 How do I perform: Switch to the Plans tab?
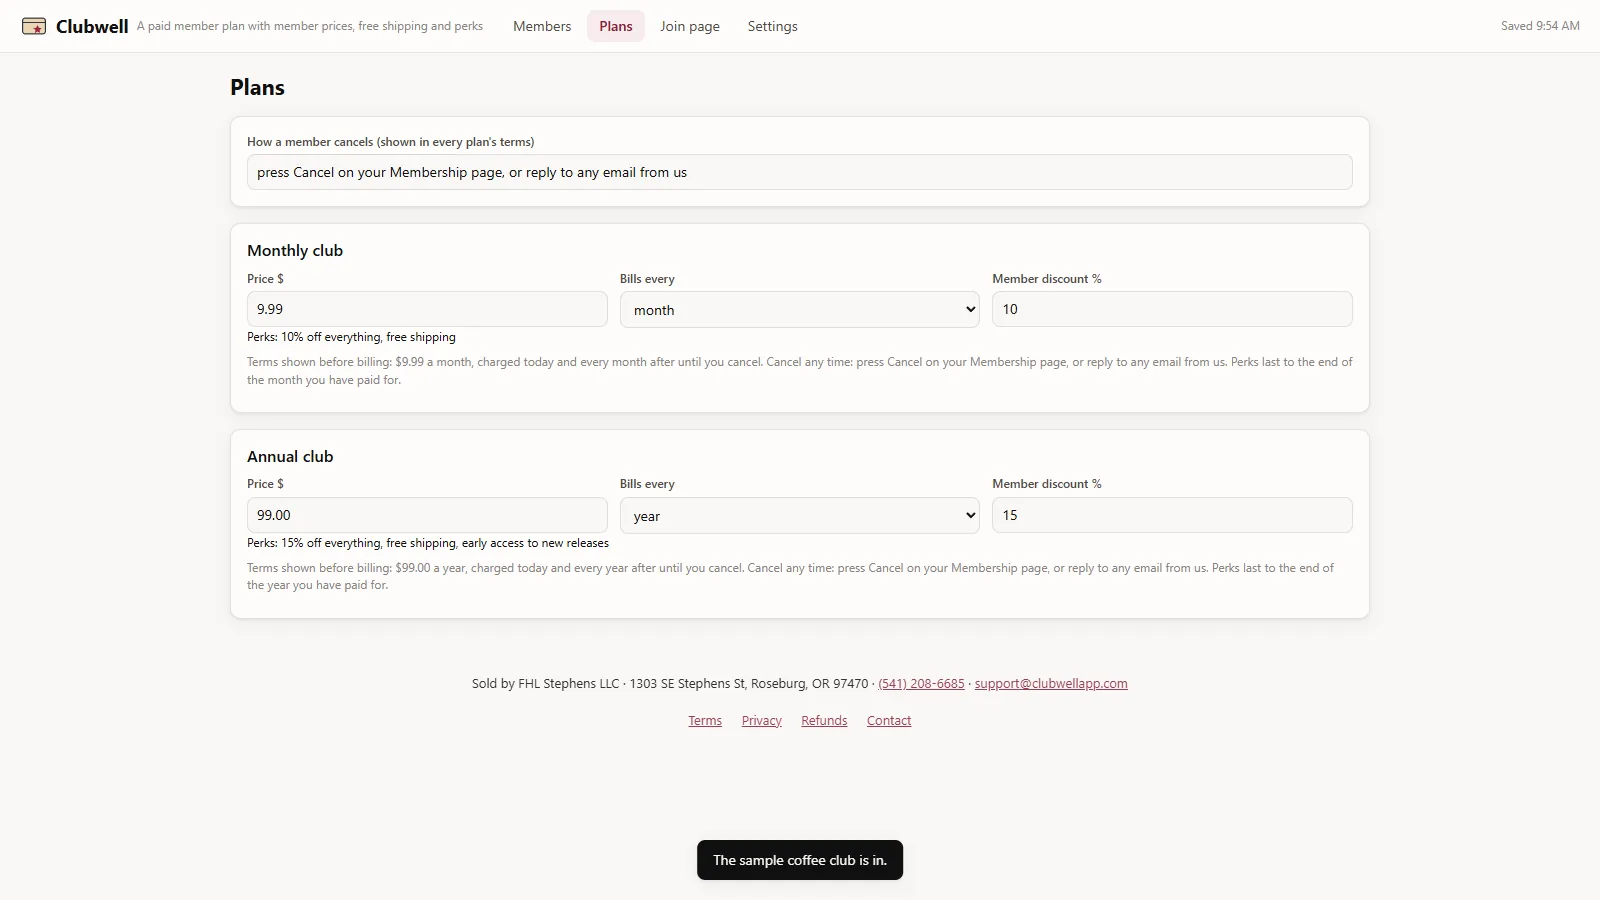point(616,26)
